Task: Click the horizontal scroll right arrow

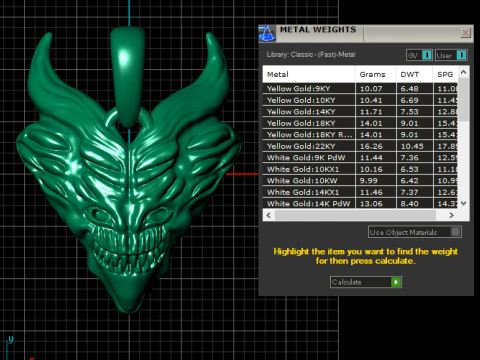Action: coord(452,215)
